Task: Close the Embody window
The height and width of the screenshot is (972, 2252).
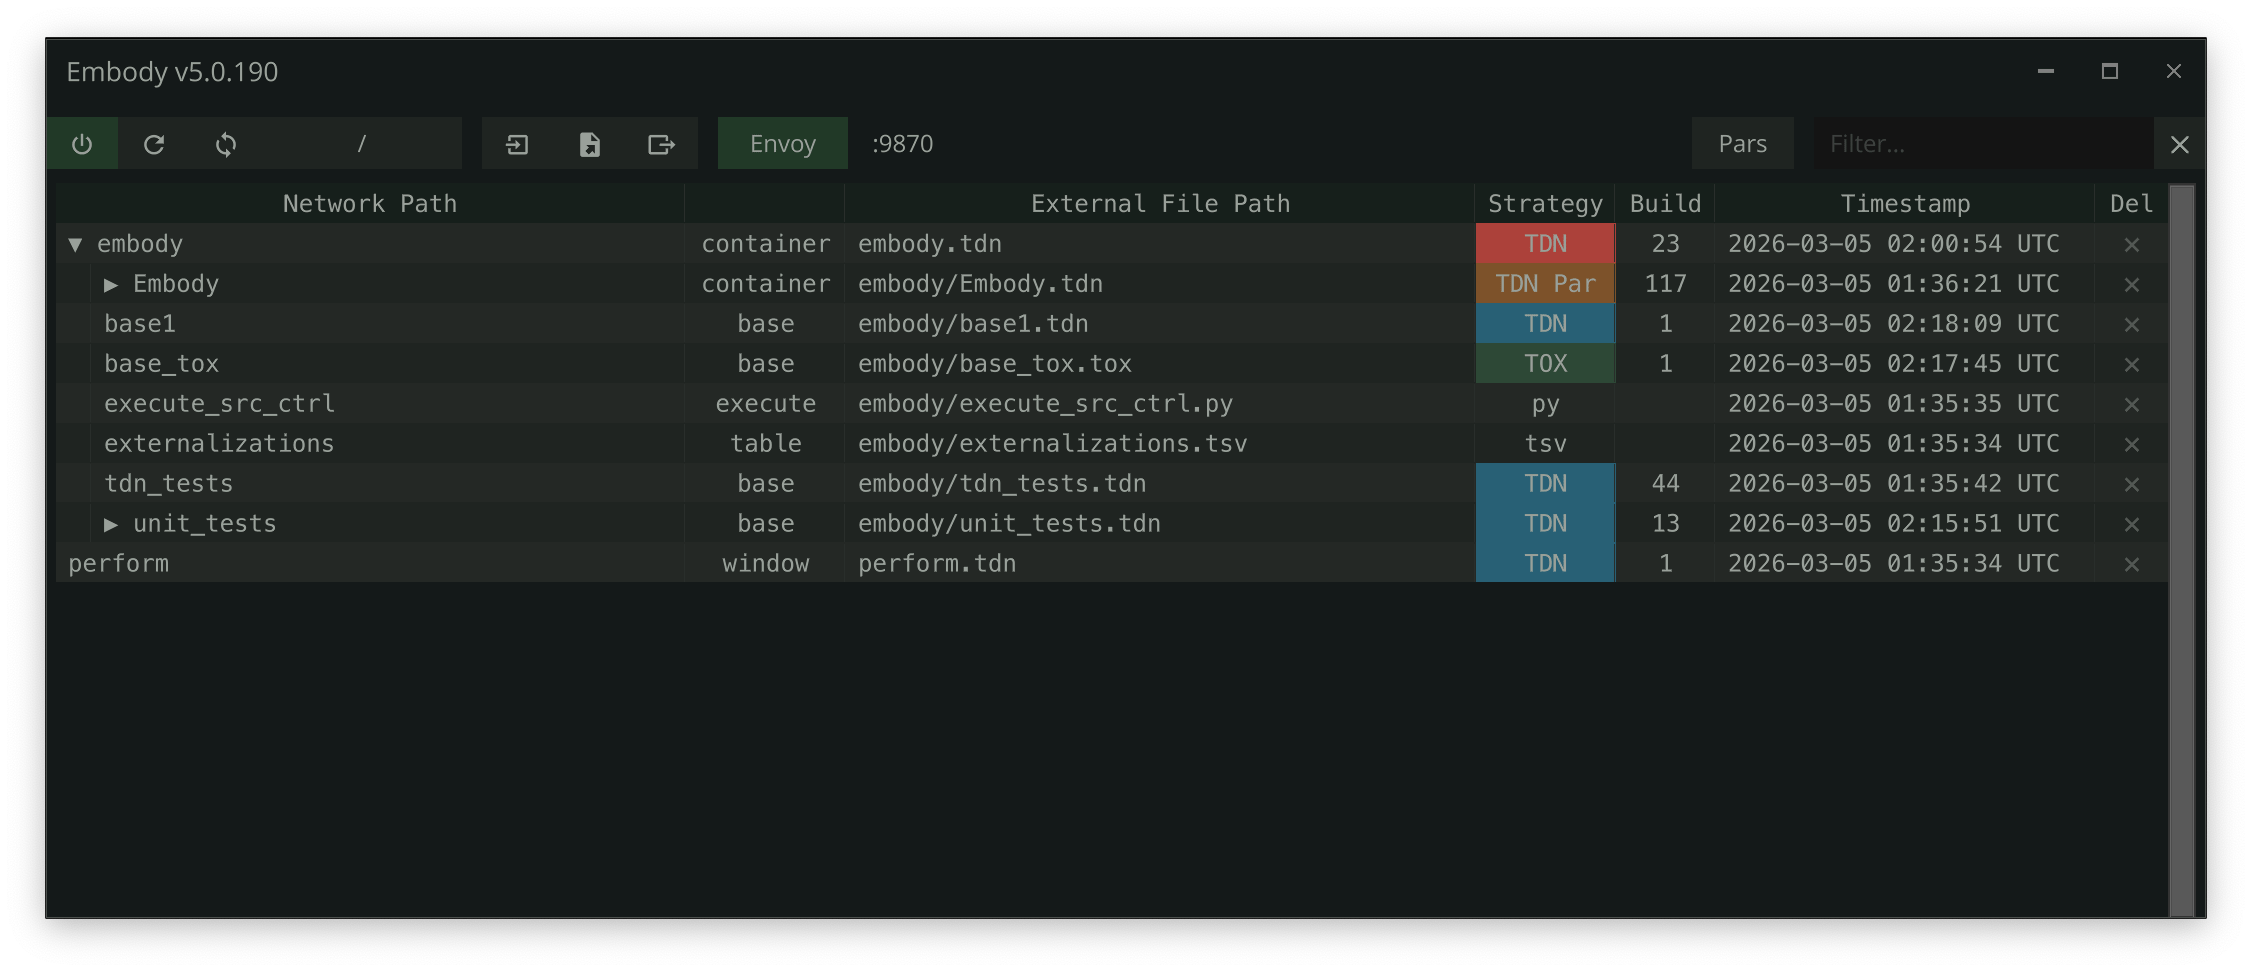Action: (x=2174, y=71)
